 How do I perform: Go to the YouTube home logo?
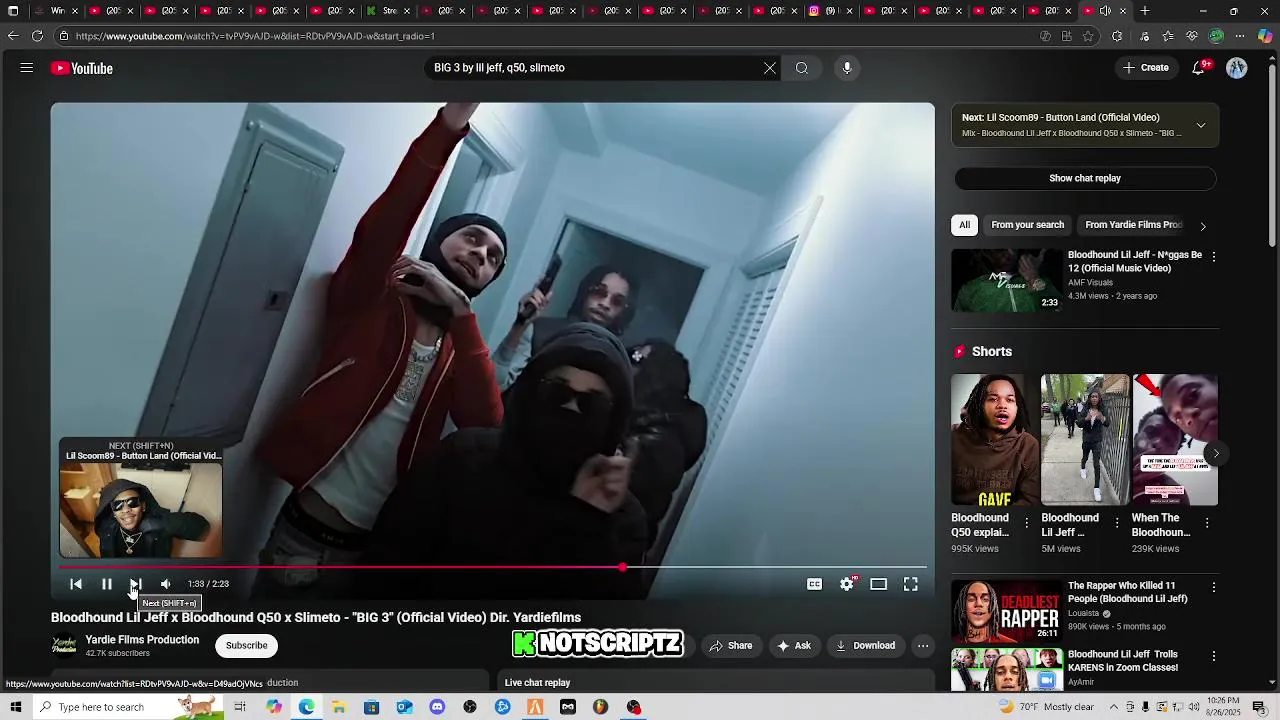click(x=82, y=68)
